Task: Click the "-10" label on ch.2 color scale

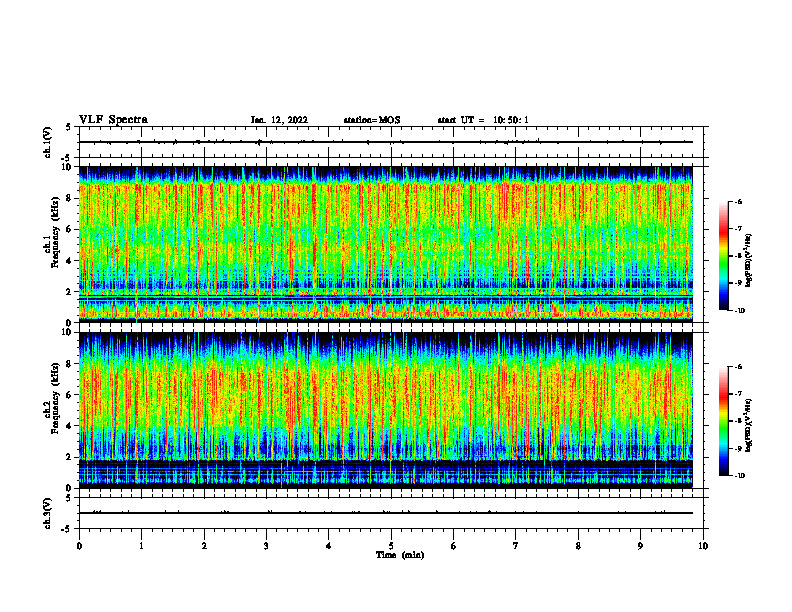Action: [x=739, y=476]
